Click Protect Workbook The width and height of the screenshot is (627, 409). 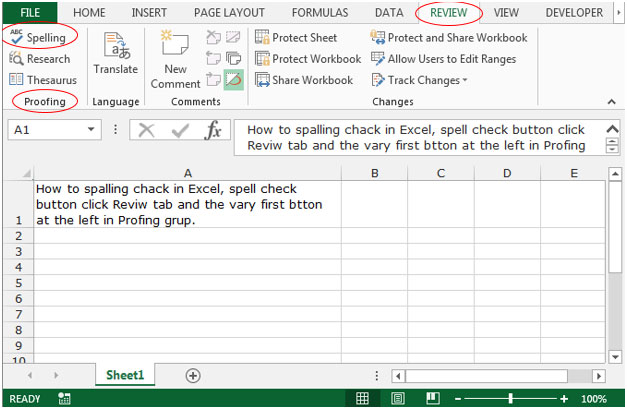(308, 59)
